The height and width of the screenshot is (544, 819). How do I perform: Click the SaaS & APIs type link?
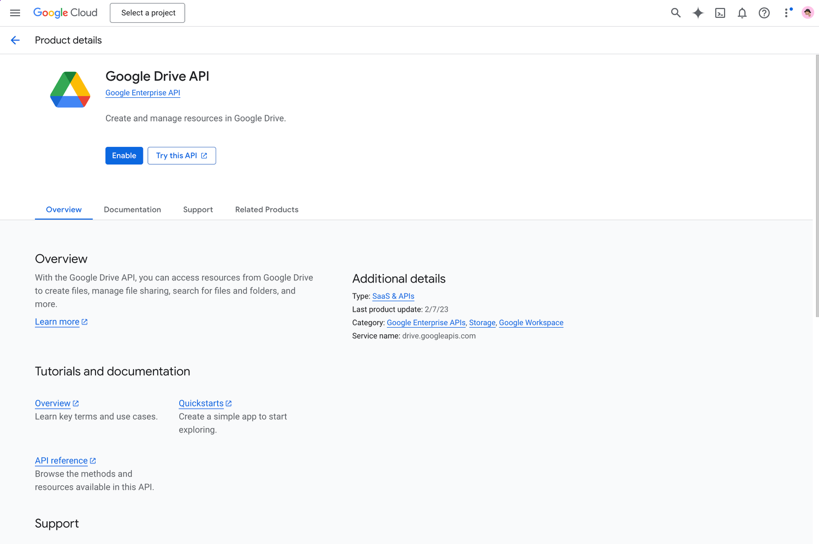tap(393, 297)
